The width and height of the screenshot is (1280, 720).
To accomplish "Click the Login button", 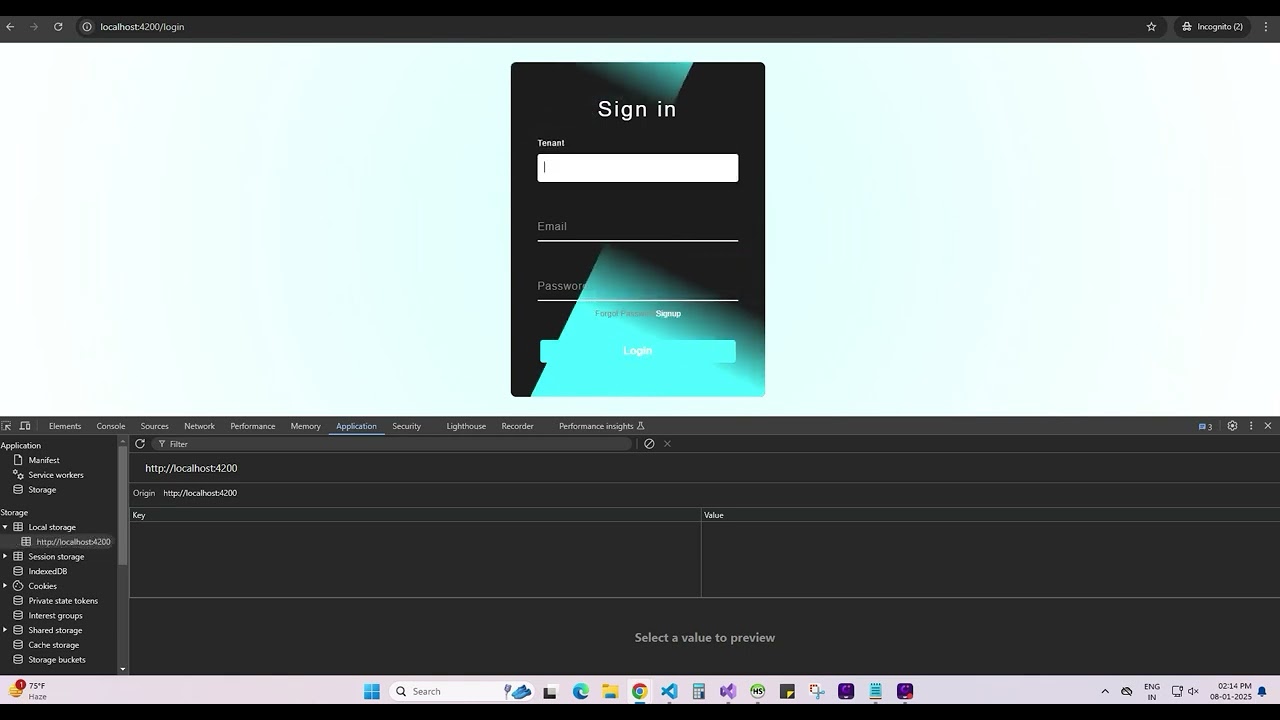I will point(638,351).
